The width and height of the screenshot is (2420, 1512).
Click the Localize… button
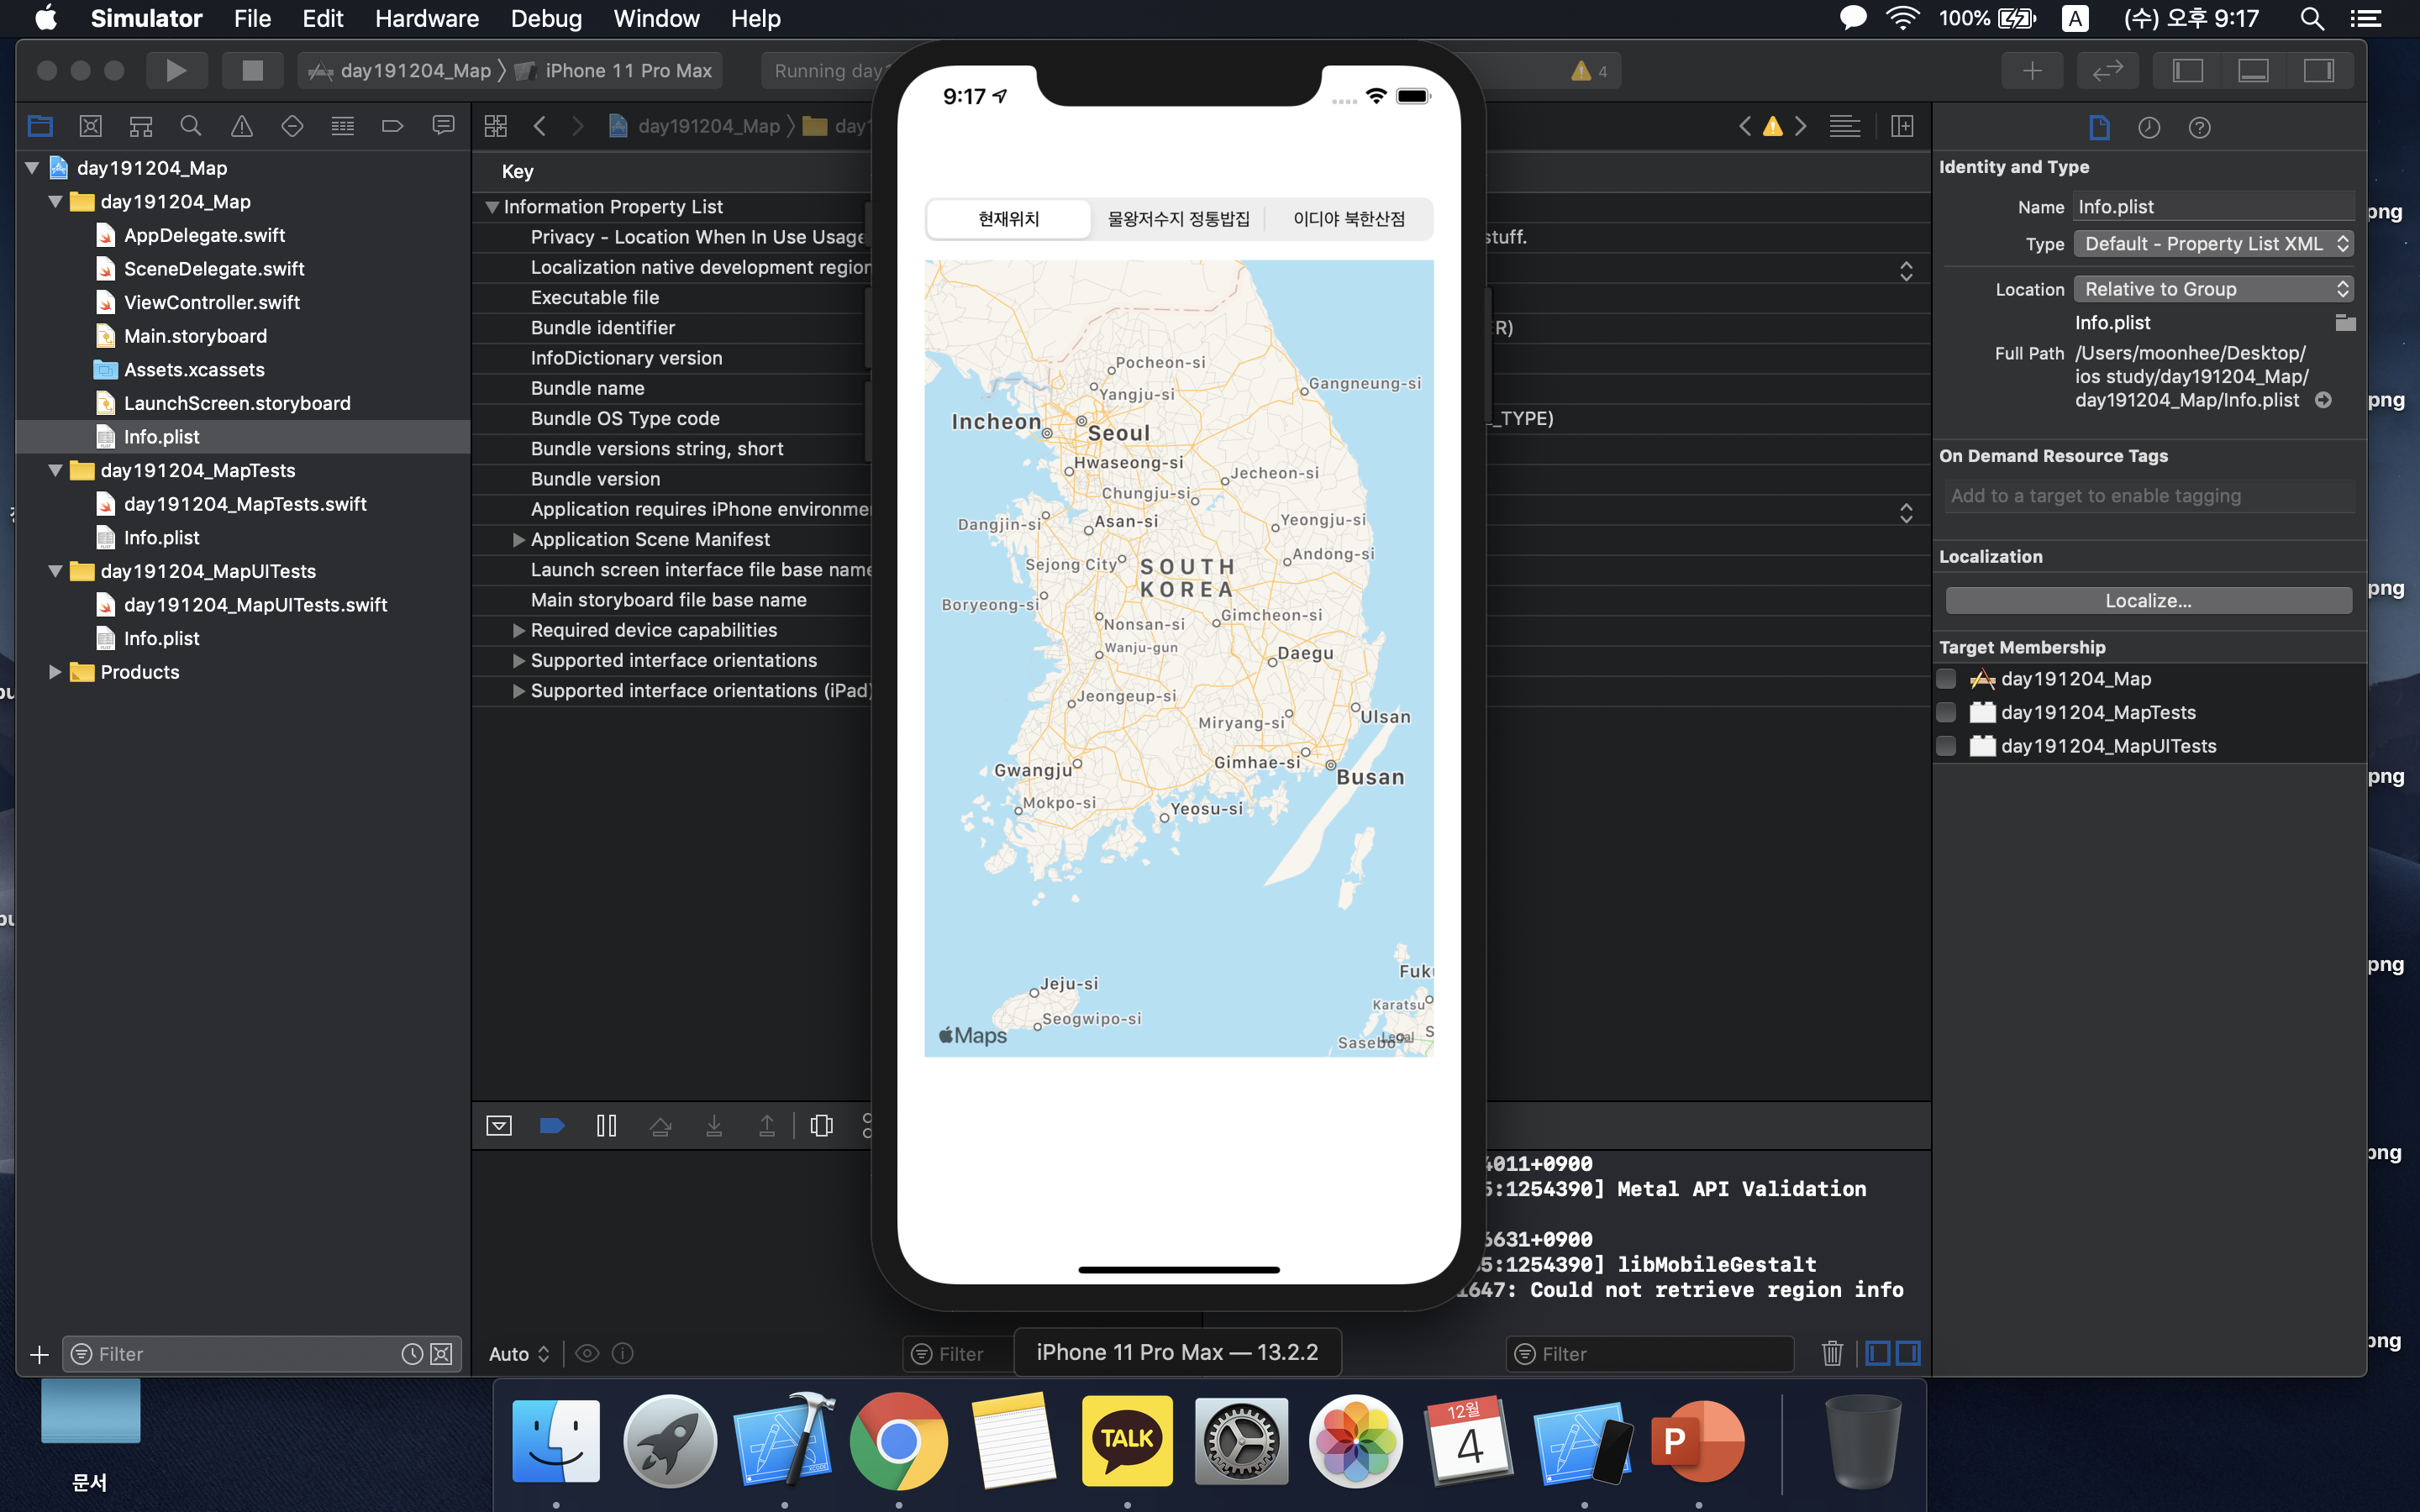(2147, 601)
